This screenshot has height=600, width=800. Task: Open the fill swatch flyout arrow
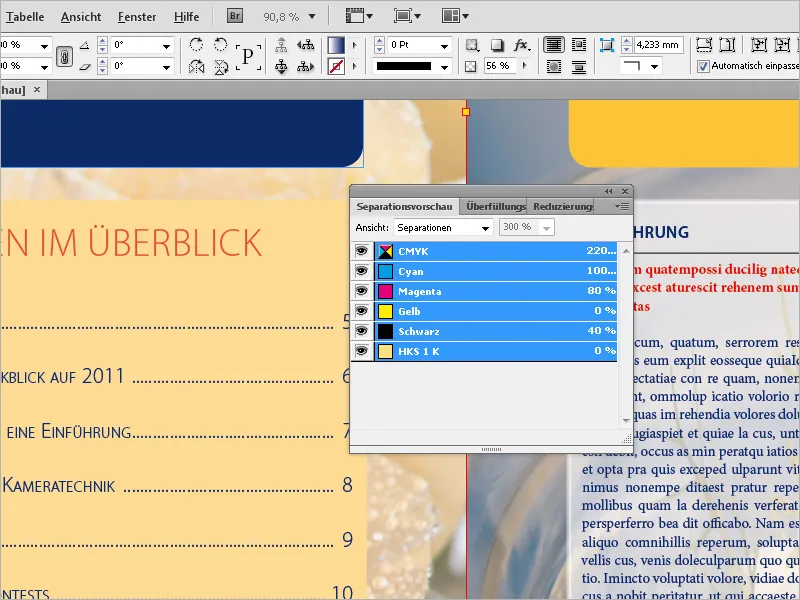(355, 45)
